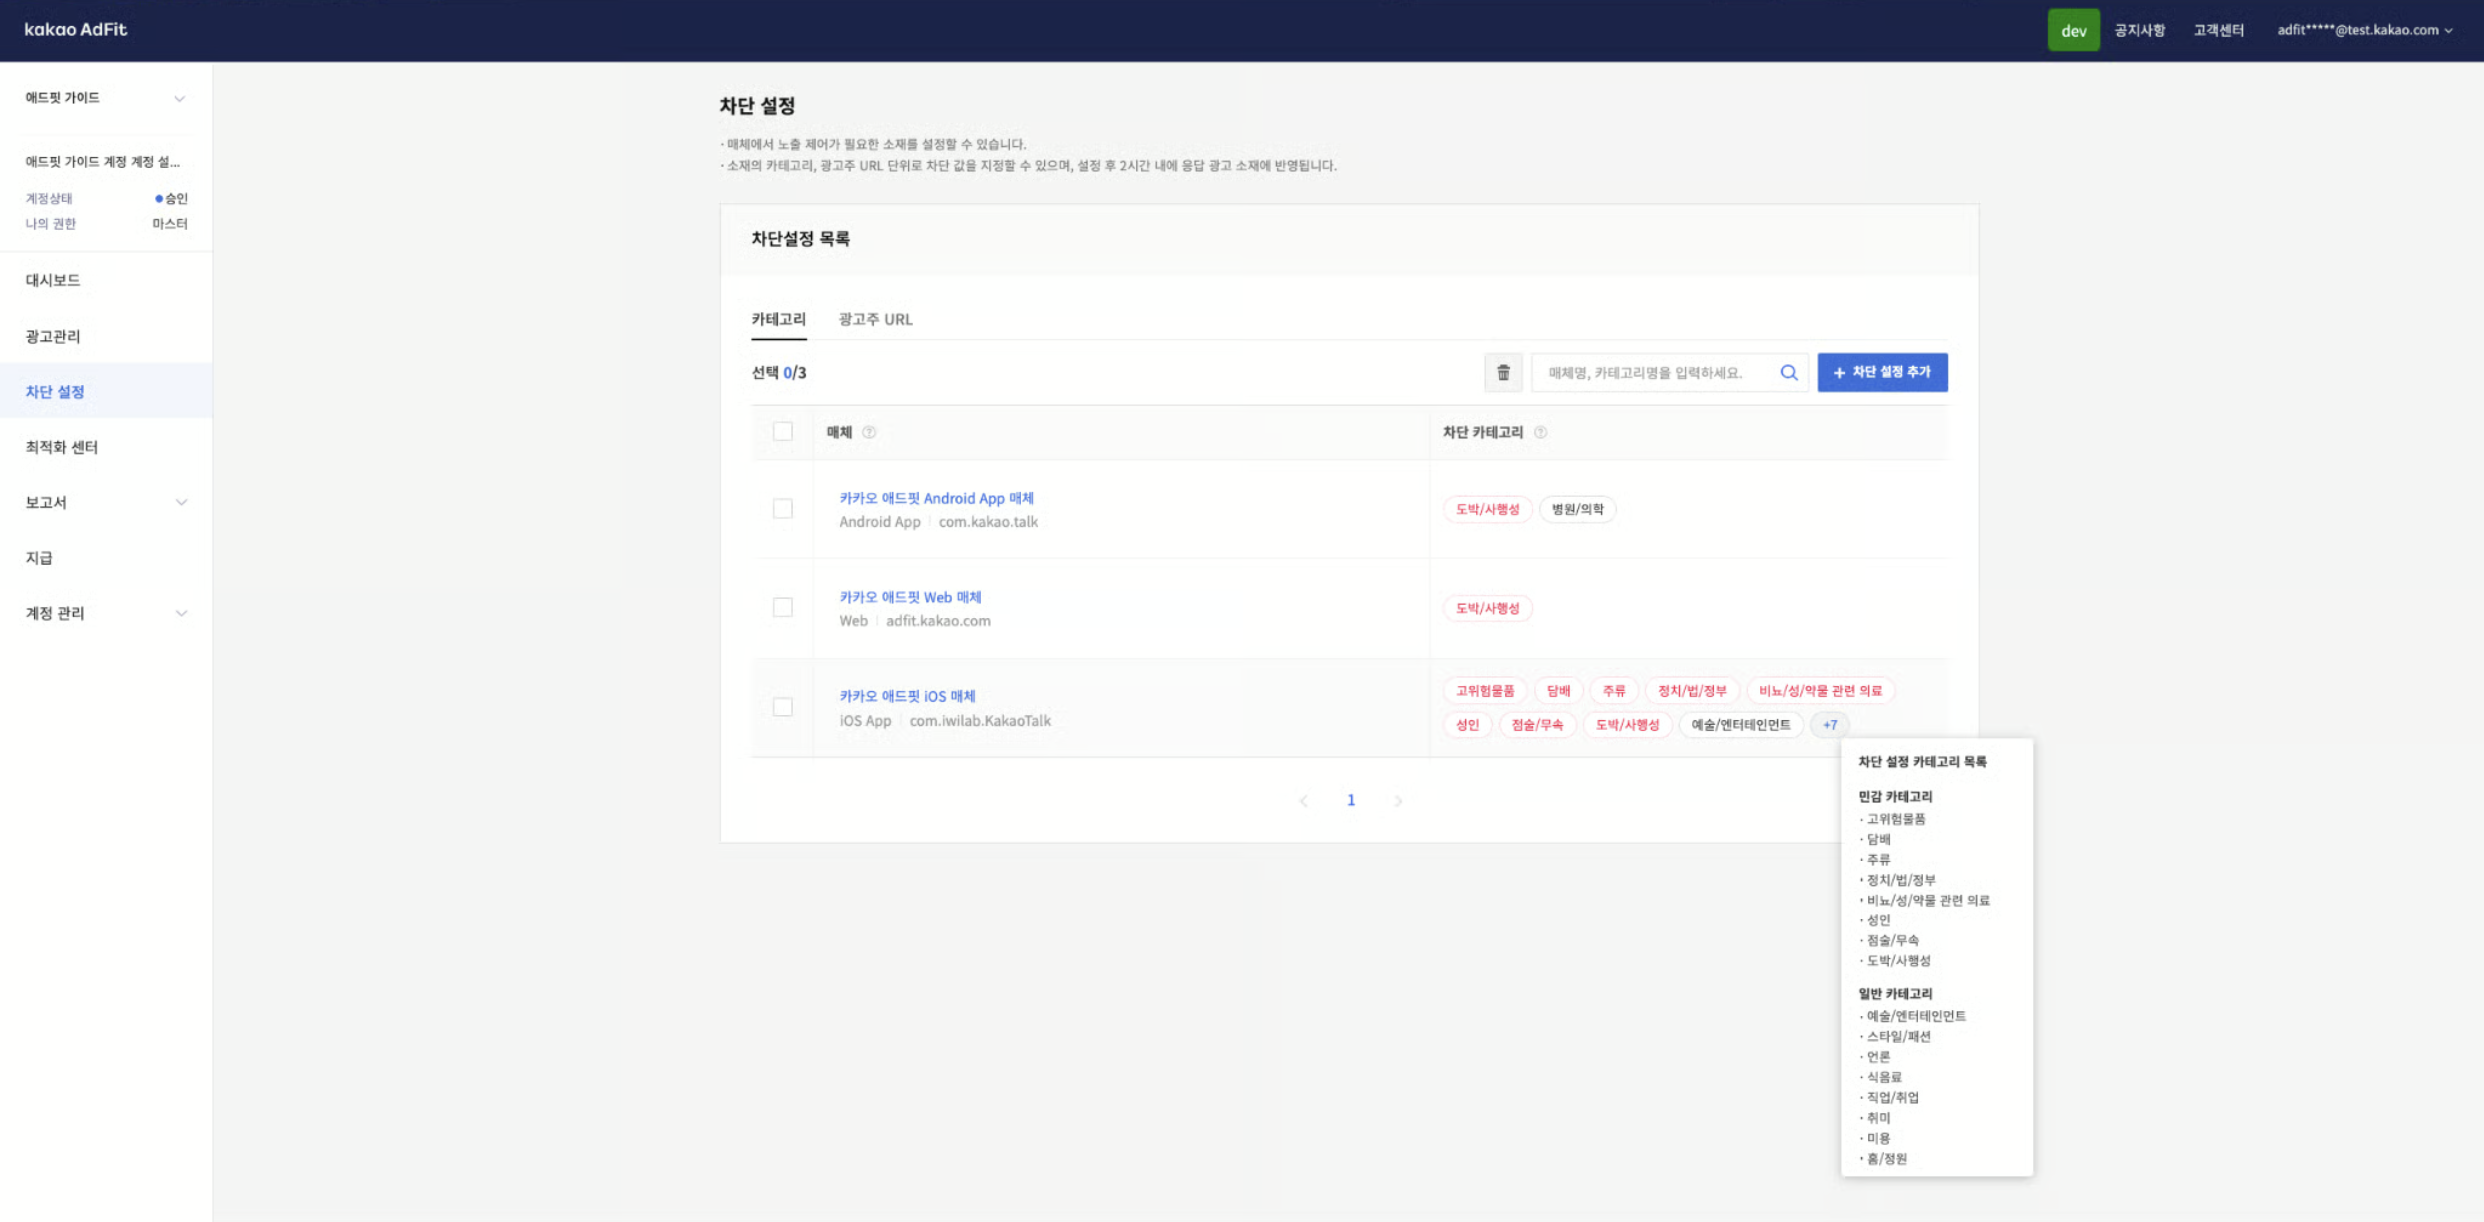
Task: Open 대시보드 in the sidebar
Action: pyautogui.click(x=53, y=280)
